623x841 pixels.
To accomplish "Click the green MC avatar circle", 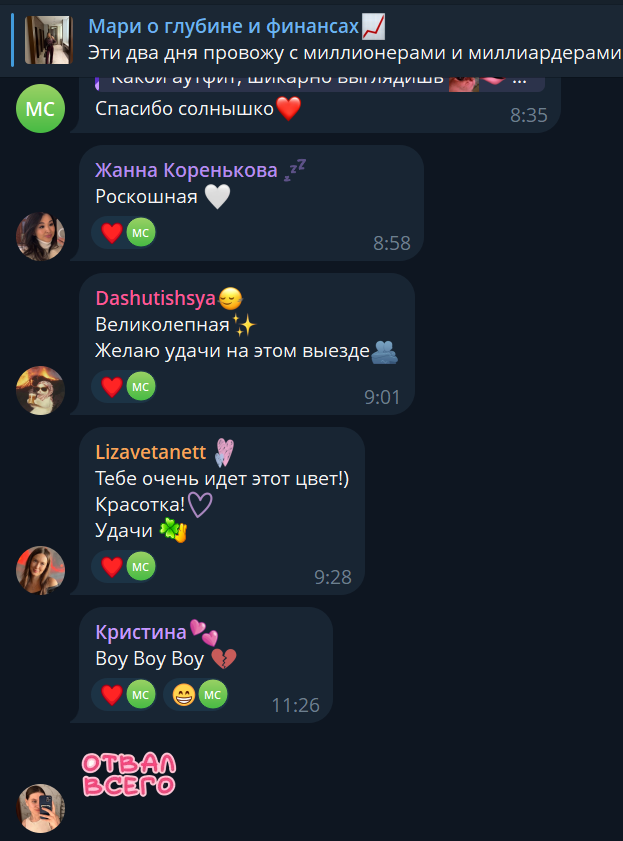I will point(40,108).
